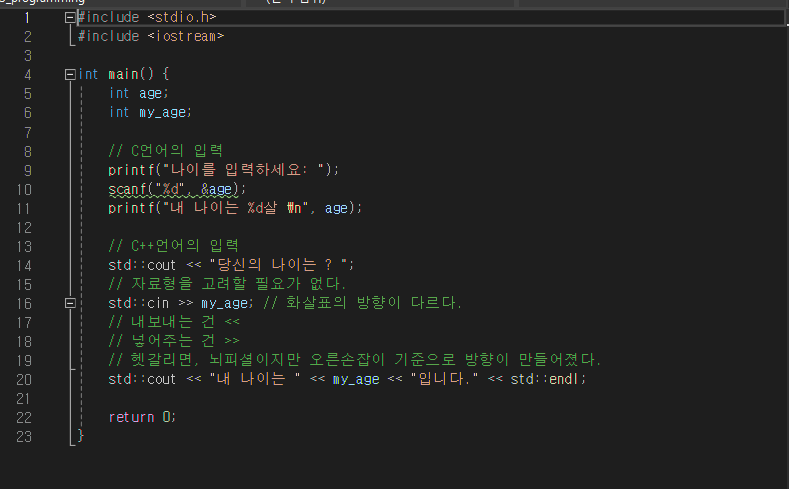Click the '"입니다."' string on line 20
Screen dimensions: 789x489
(x=444, y=379)
